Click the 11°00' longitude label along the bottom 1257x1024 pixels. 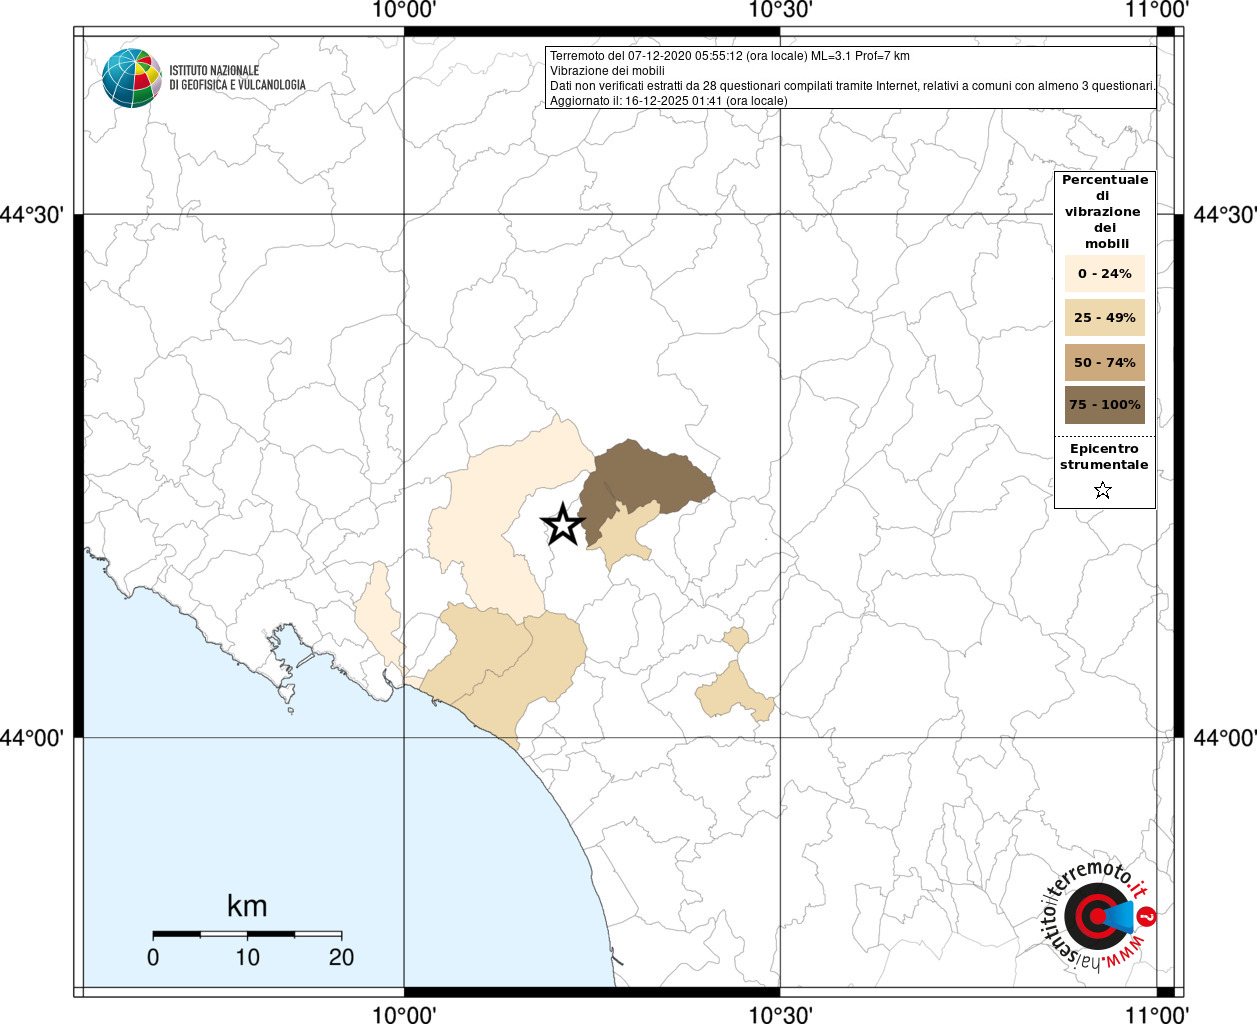[x=1156, y=1015]
